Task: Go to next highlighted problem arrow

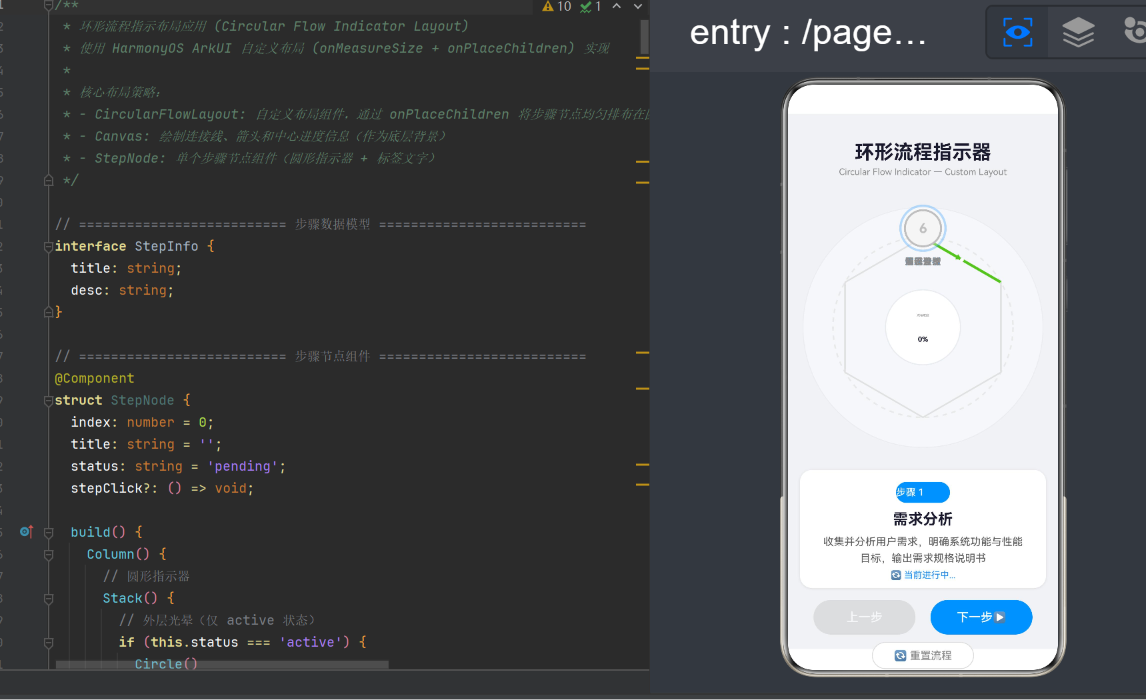Action: coord(638,6)
